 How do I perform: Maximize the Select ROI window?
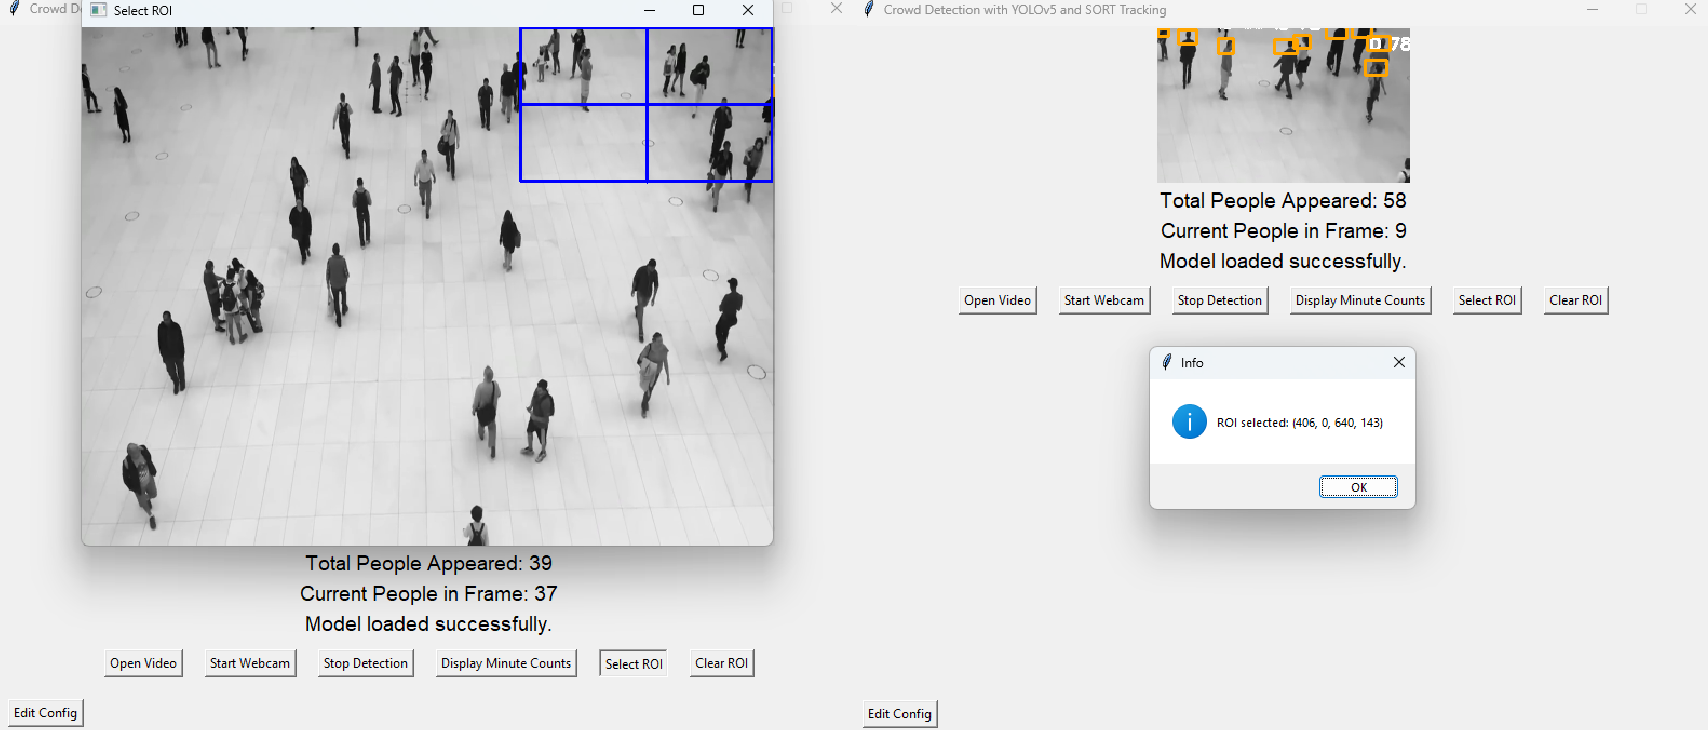click(x=698, y=10)
